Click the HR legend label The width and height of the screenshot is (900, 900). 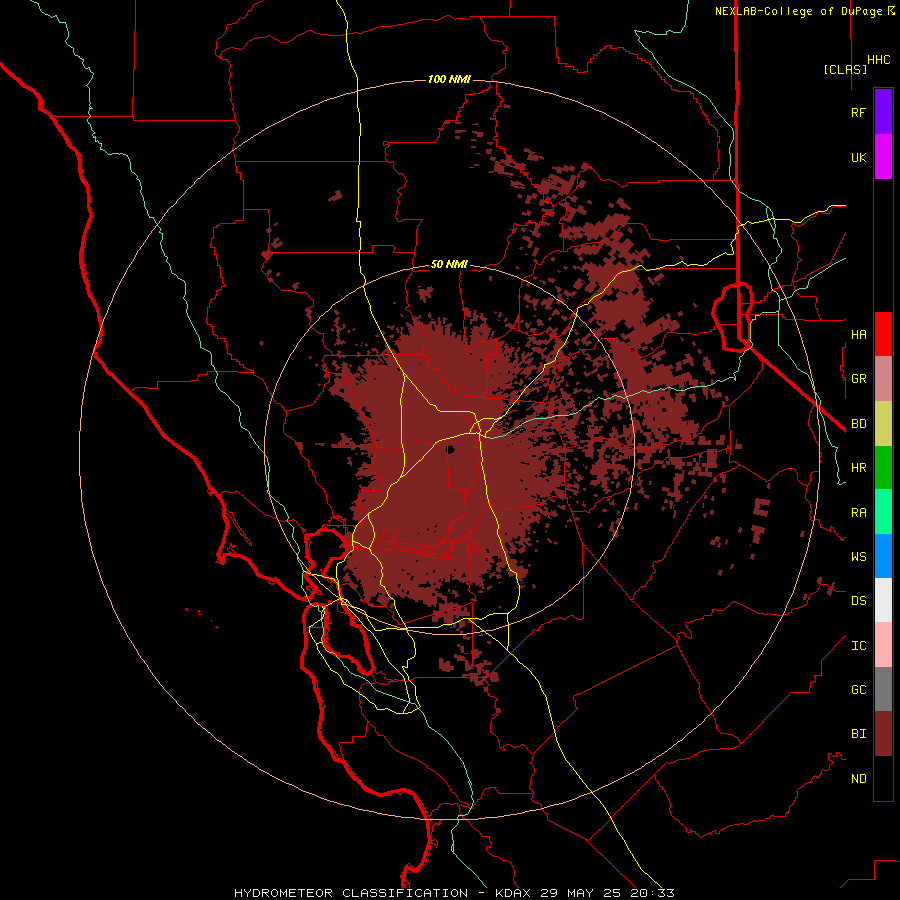858,468
